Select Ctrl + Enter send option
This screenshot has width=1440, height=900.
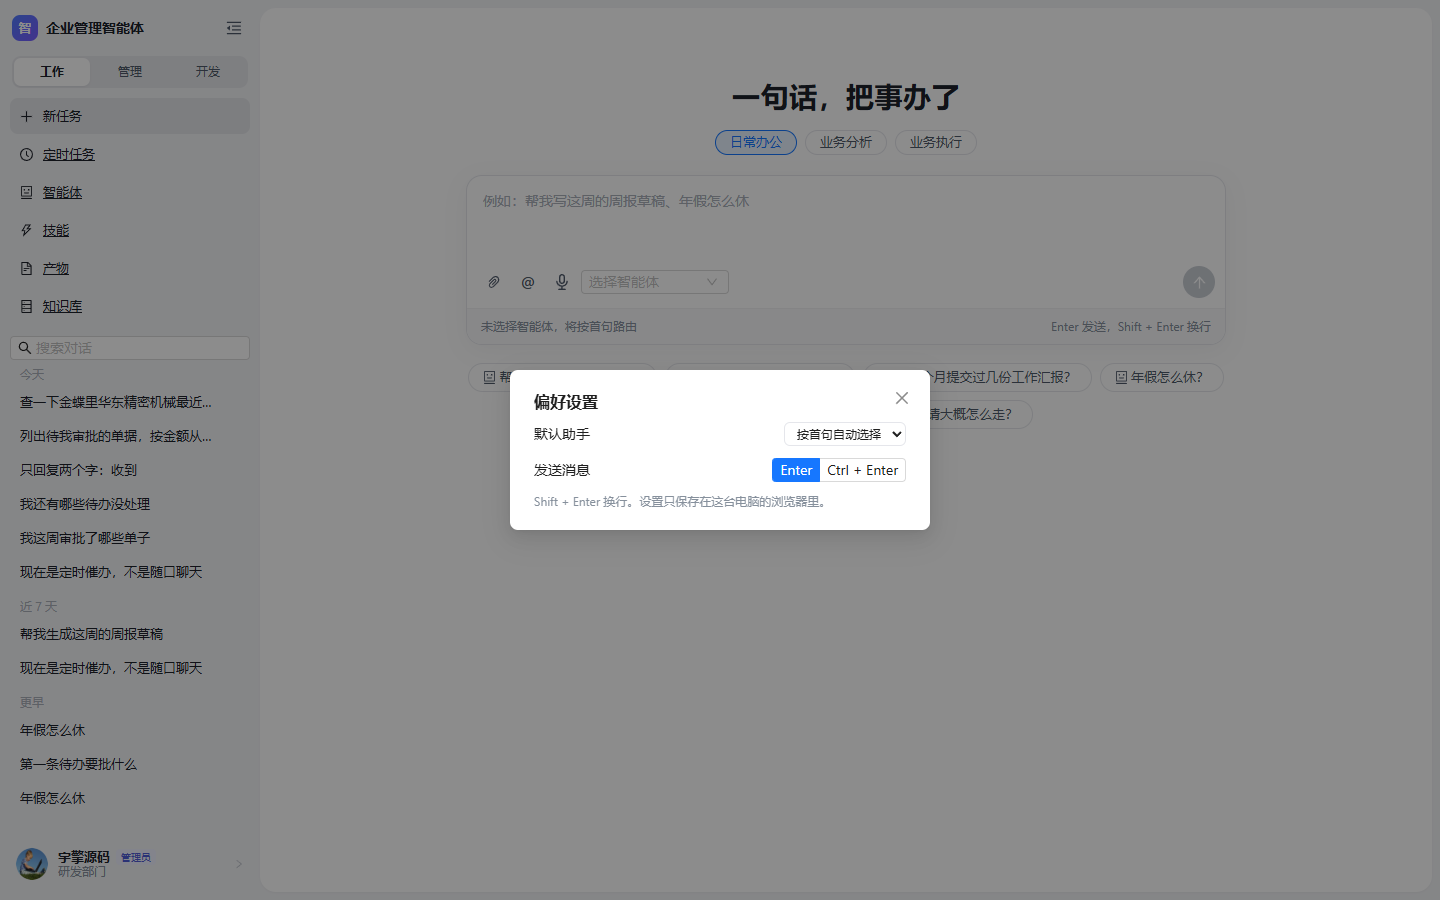pyautogui.click(x=863, y=470)
